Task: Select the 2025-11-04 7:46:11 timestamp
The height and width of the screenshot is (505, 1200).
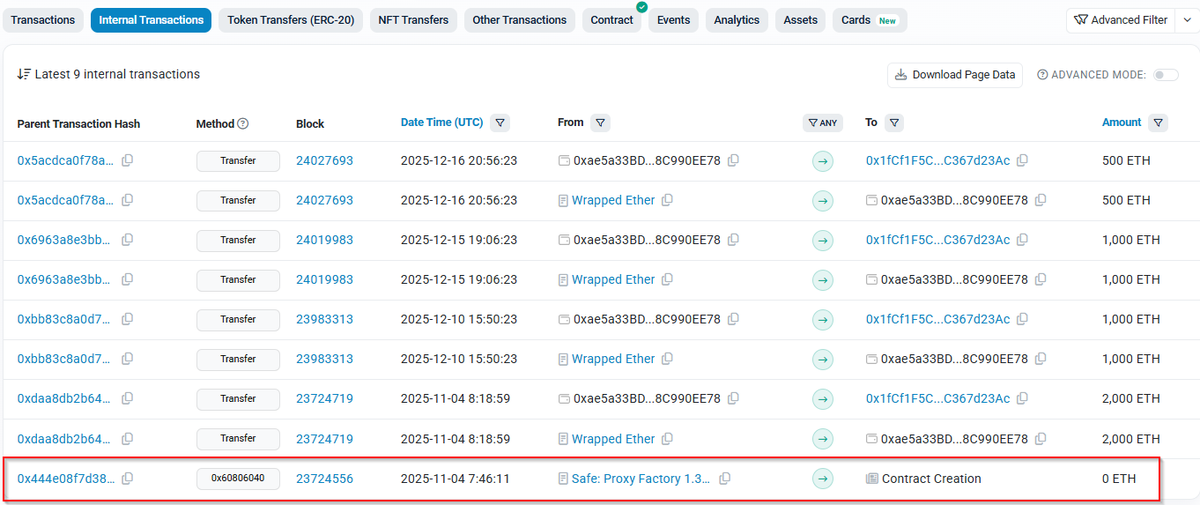Action: click(x=456, y=479)
